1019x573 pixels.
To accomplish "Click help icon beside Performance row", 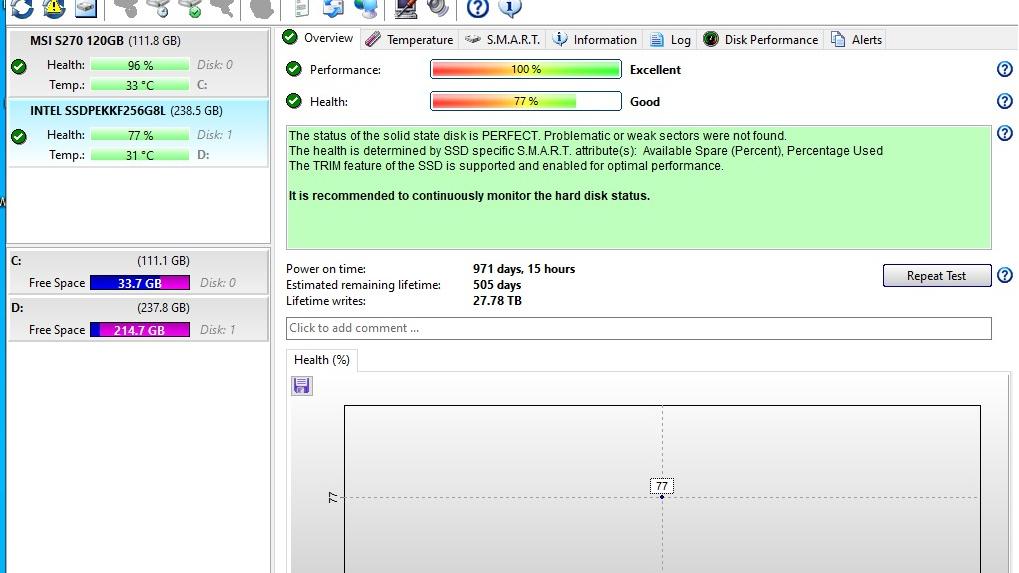I will pos(1005,69).
